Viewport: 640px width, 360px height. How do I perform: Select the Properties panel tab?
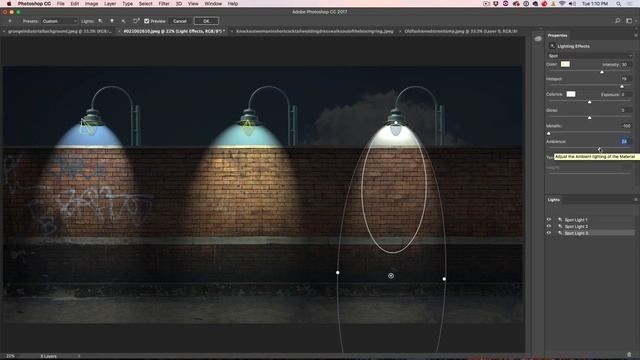click(557, 36)
